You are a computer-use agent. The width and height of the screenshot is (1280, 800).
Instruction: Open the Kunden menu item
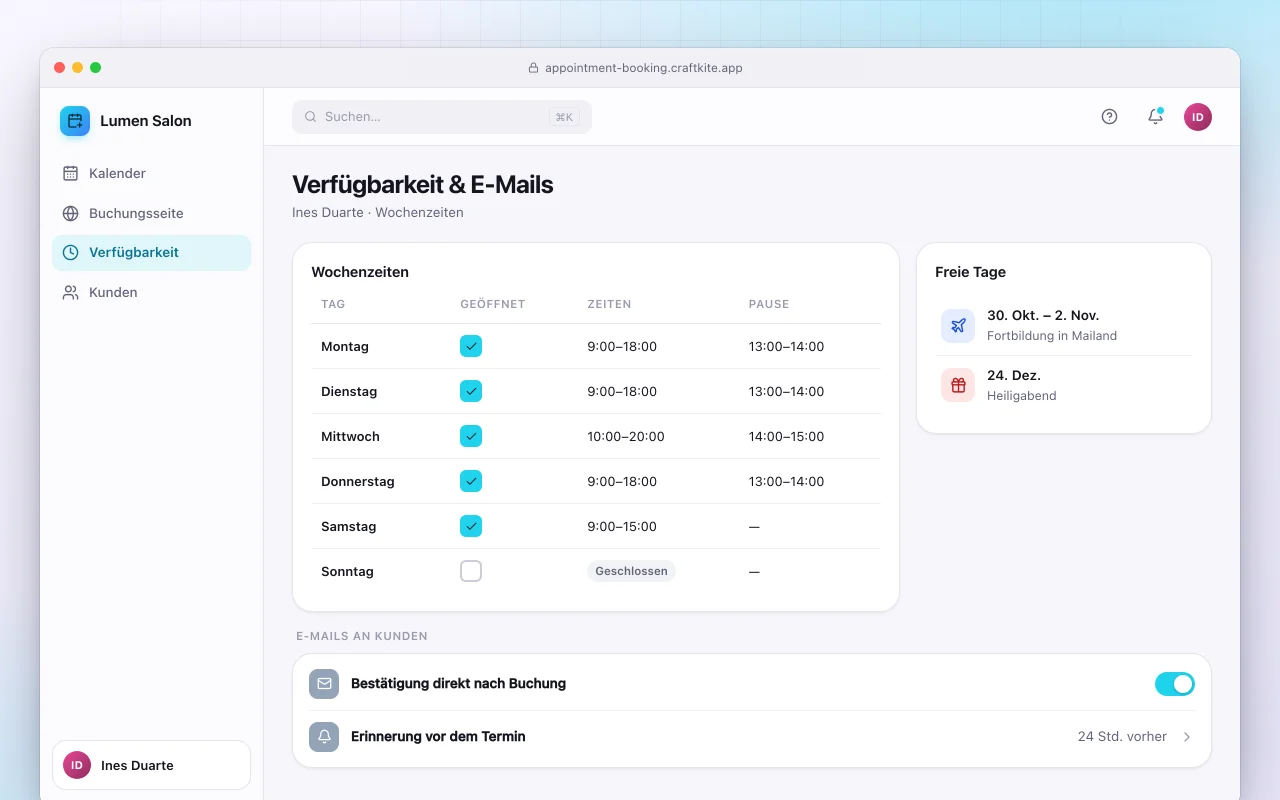(151, 293)
